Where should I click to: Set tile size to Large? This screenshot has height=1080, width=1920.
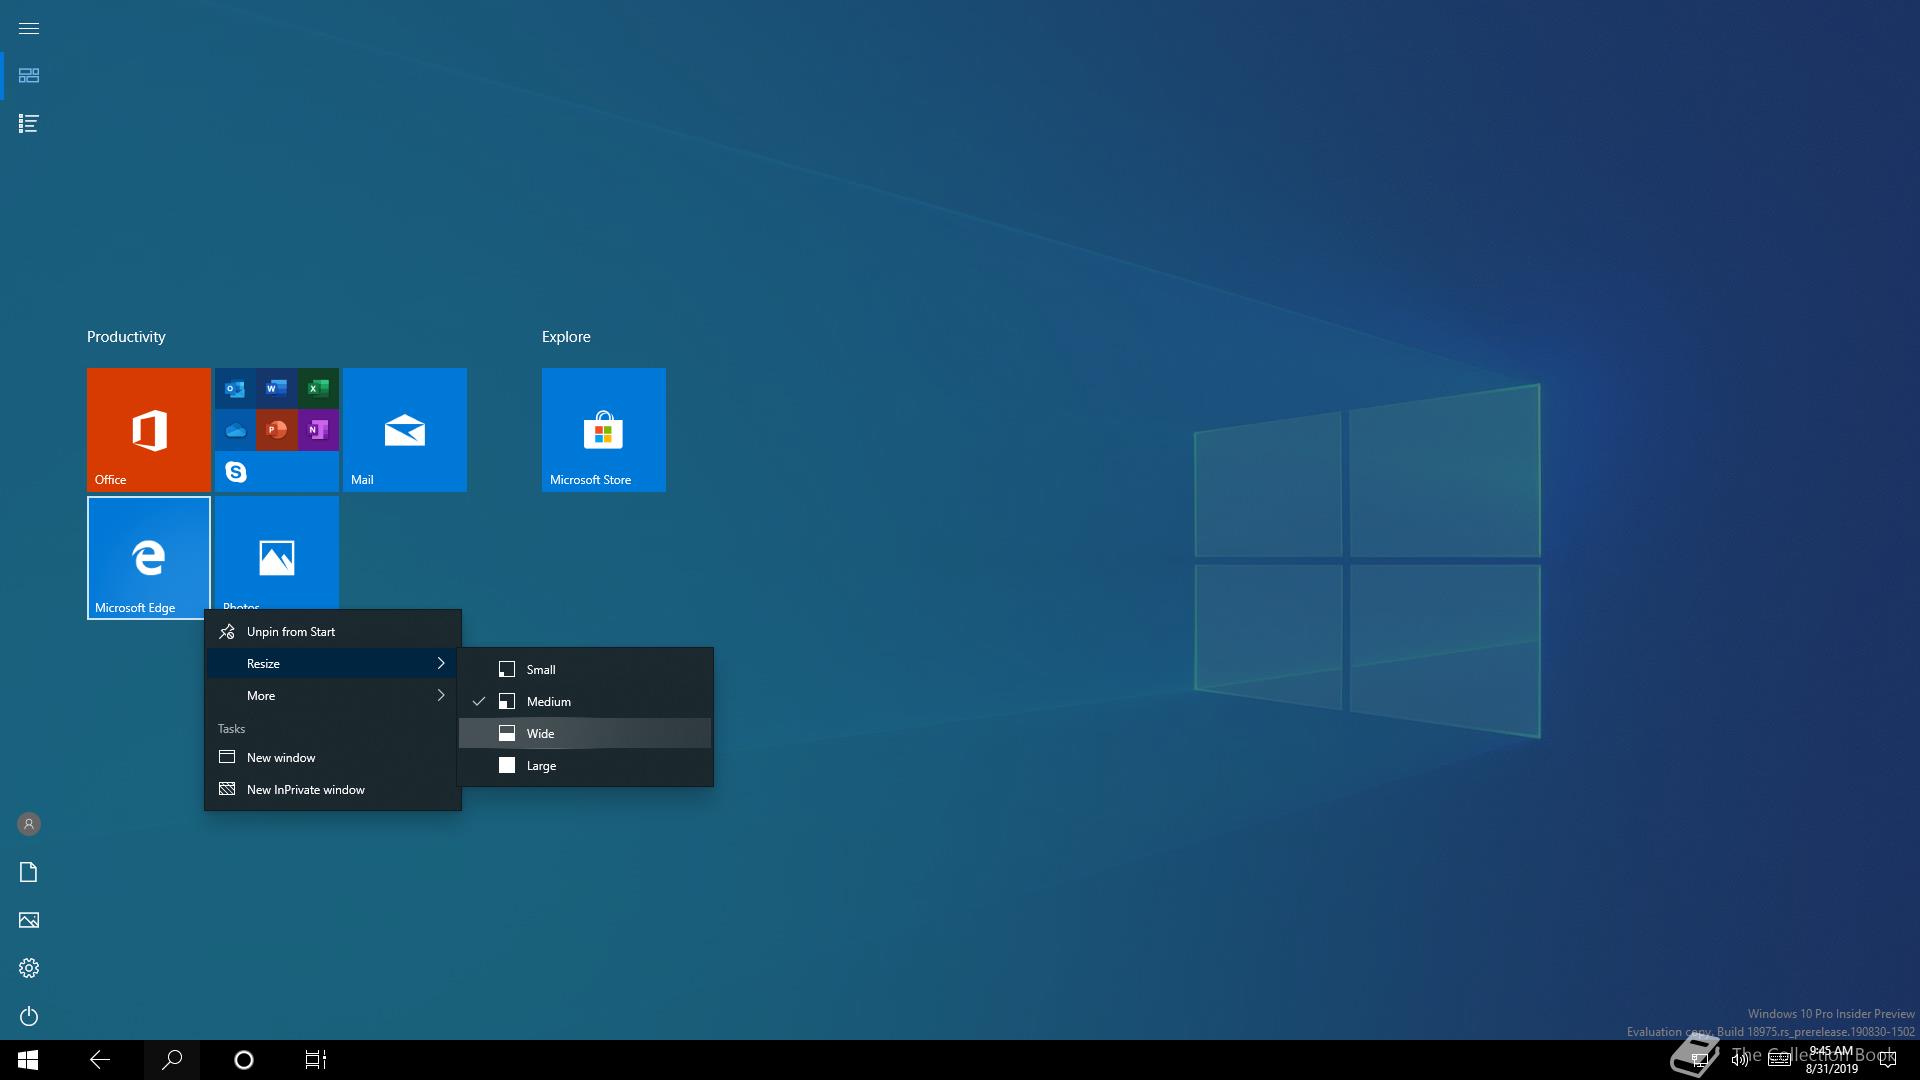[x=585, y=766]
